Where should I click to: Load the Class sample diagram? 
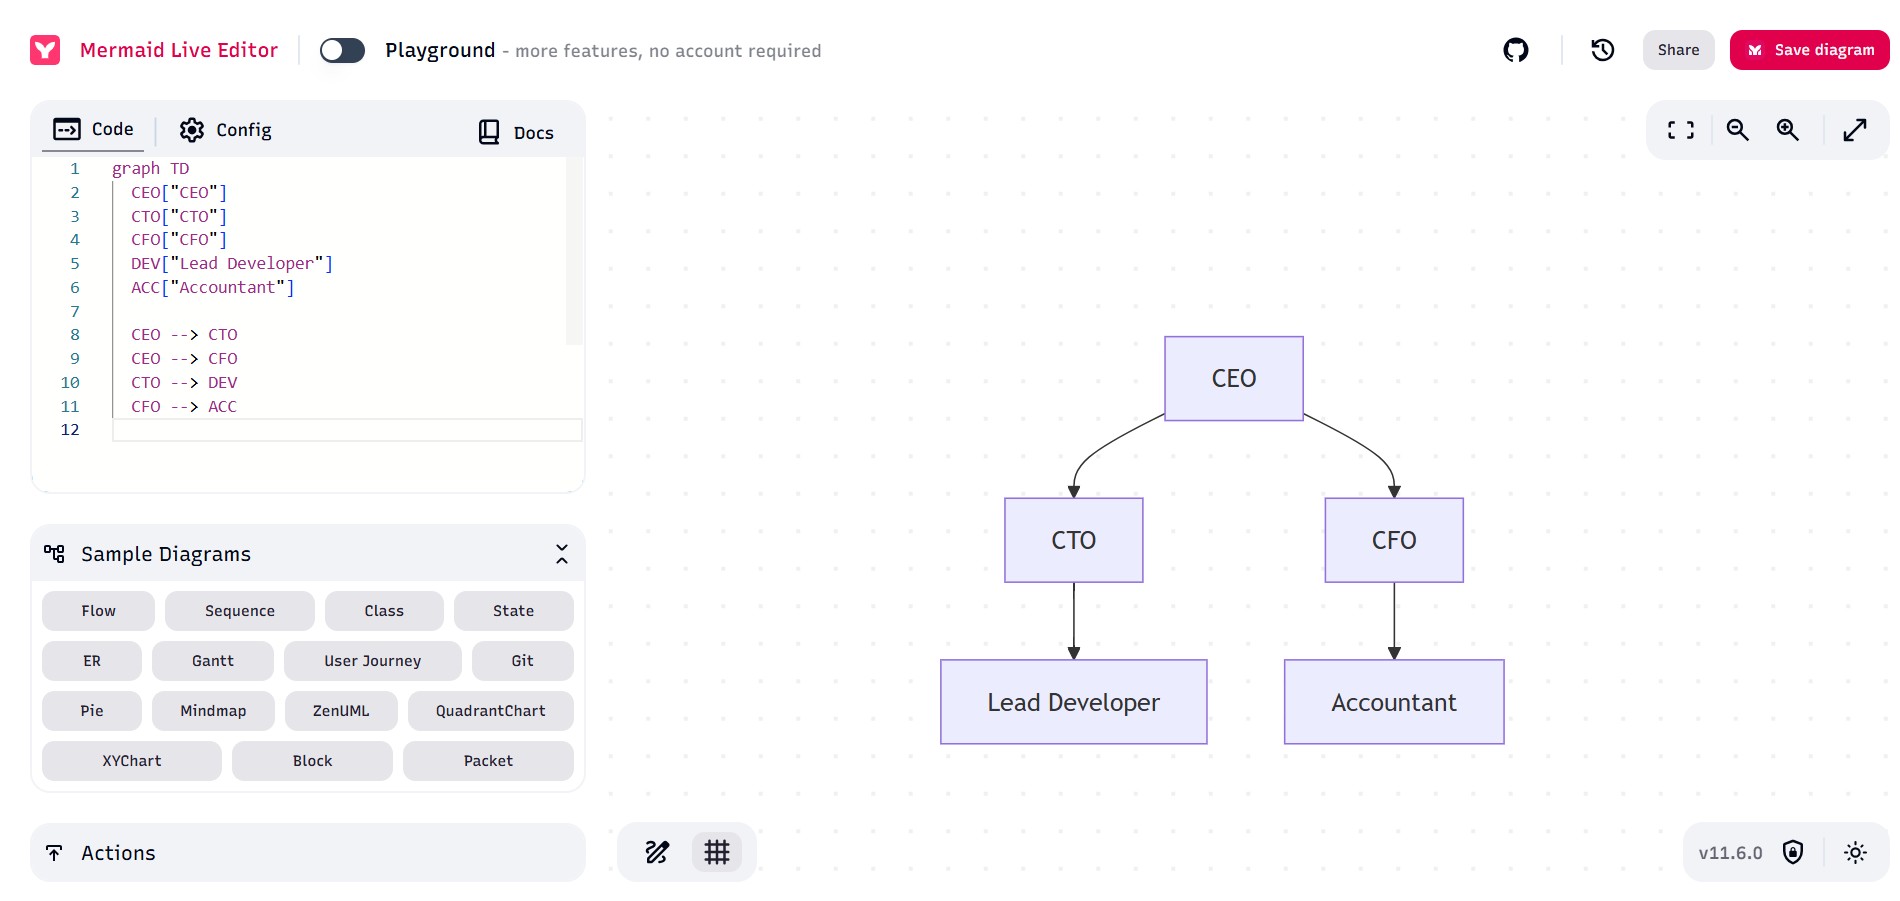click(x=384, y=611)
